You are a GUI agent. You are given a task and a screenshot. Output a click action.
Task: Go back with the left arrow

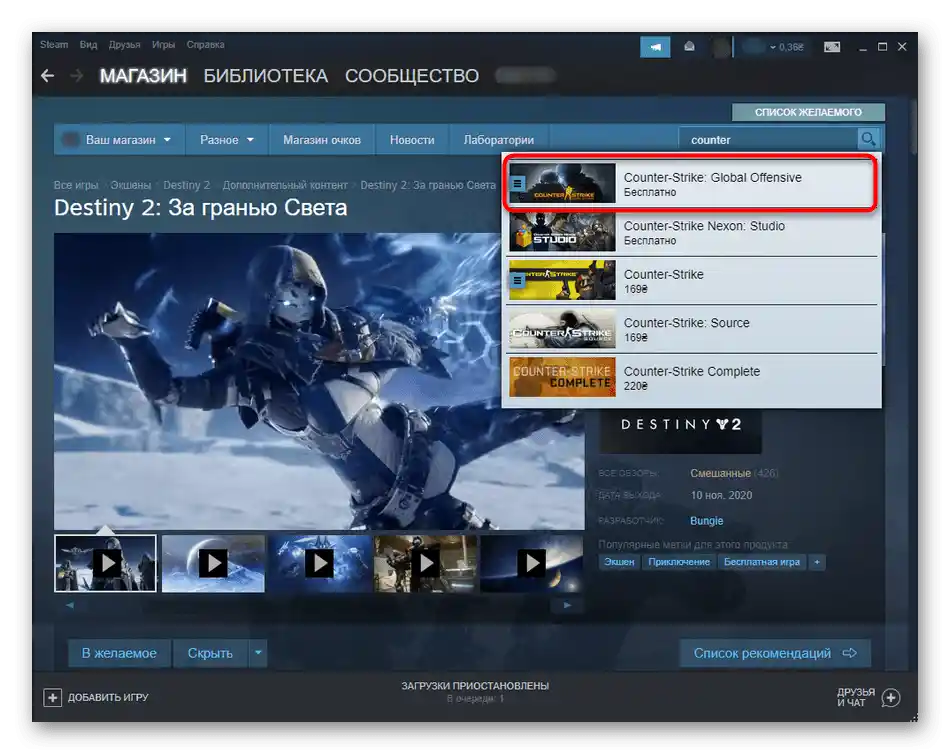[47, 76]
